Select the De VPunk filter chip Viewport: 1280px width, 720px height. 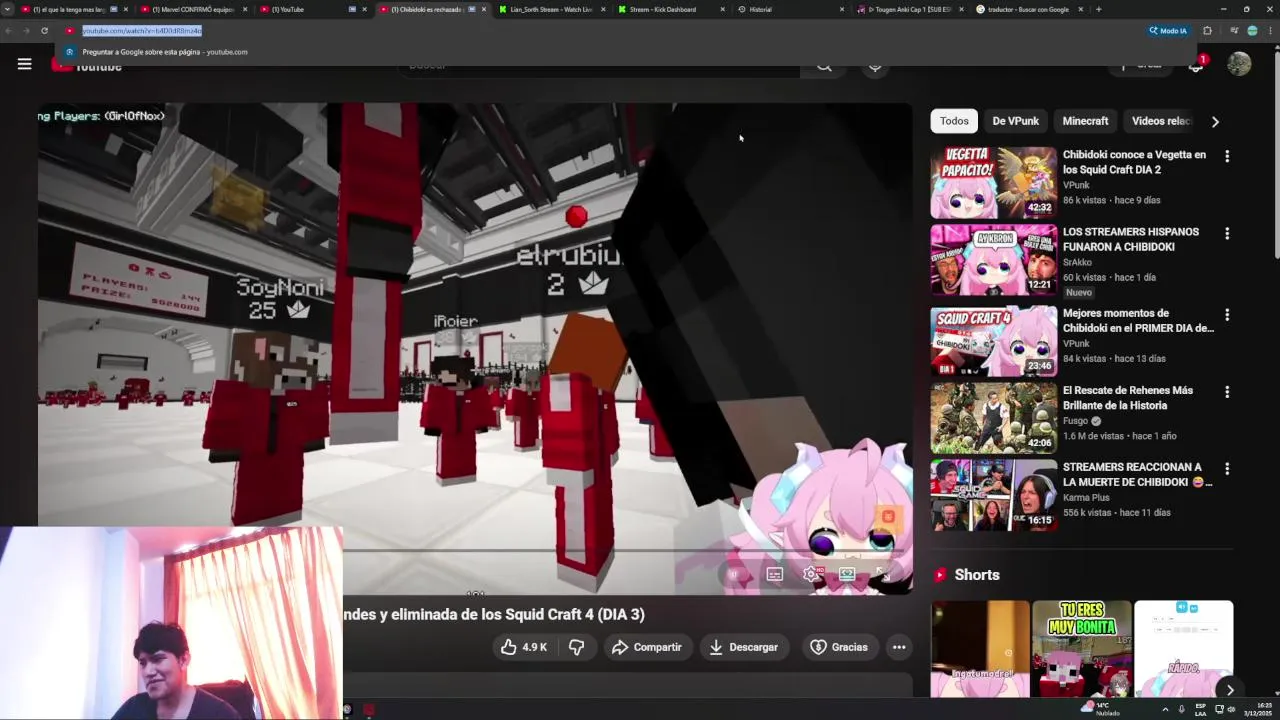click(1015, 121)
